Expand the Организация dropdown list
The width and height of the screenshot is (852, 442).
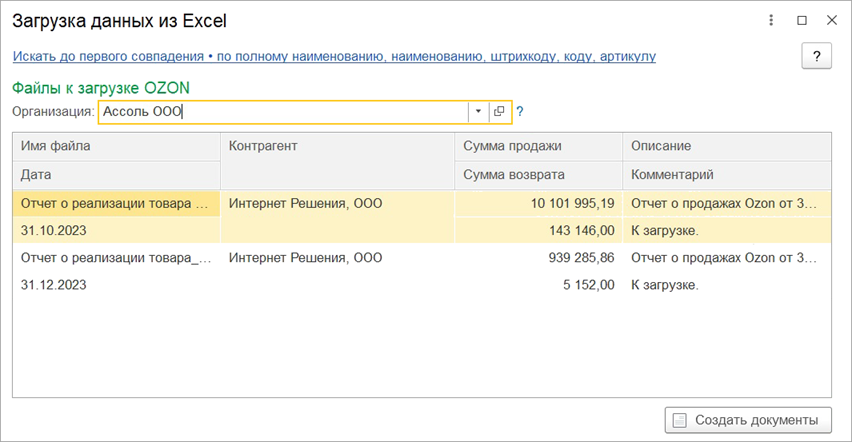(478, 112)
